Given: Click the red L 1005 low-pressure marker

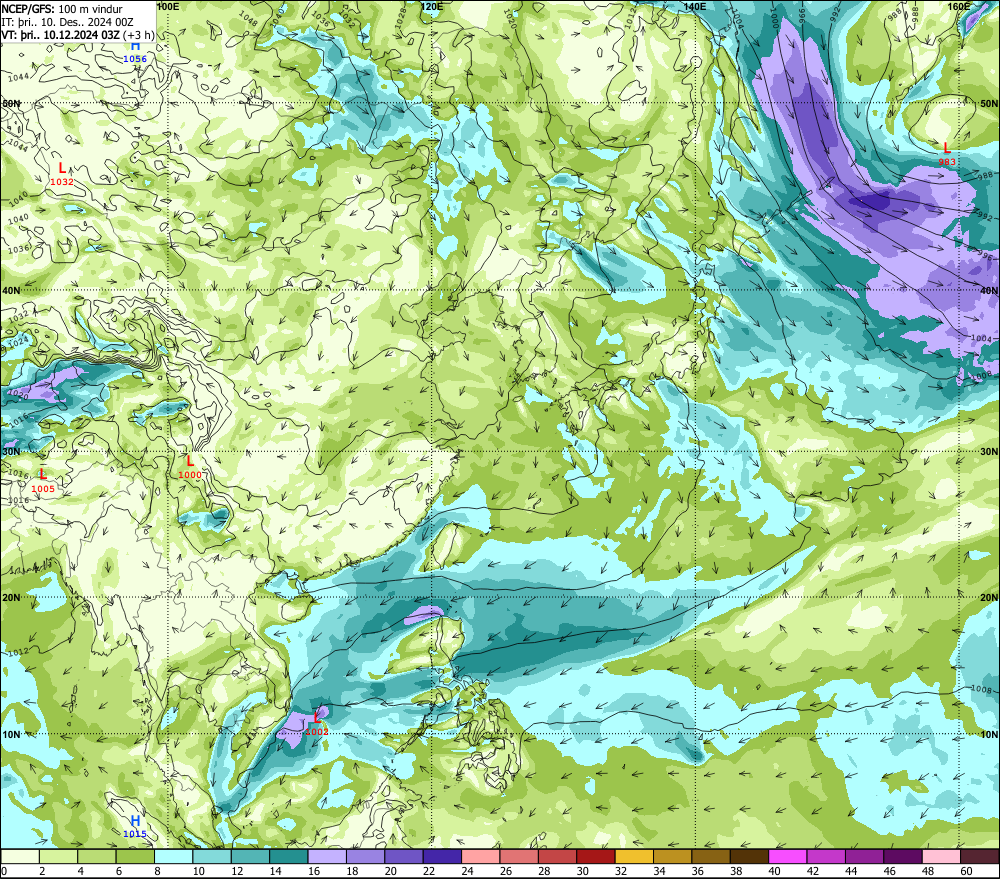Looking at the screenshot, I should tap(43, 481).
